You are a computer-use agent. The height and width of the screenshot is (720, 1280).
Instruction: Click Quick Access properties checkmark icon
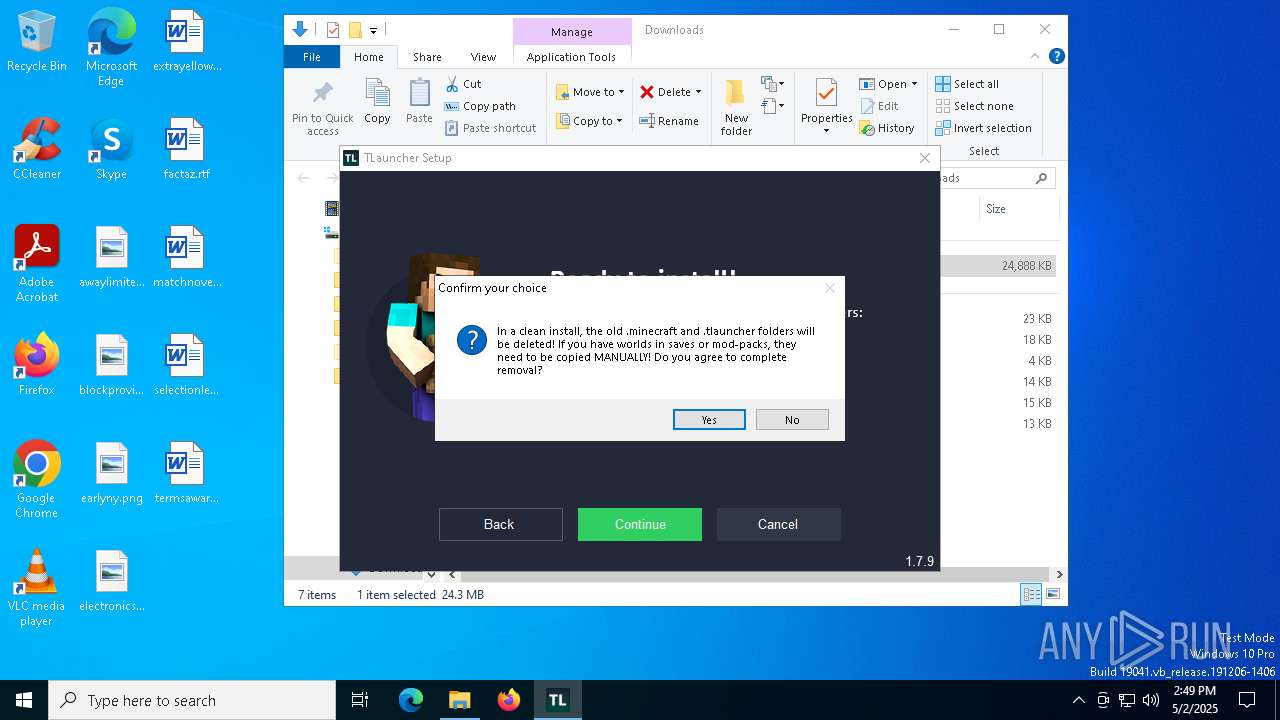[333, 30]
